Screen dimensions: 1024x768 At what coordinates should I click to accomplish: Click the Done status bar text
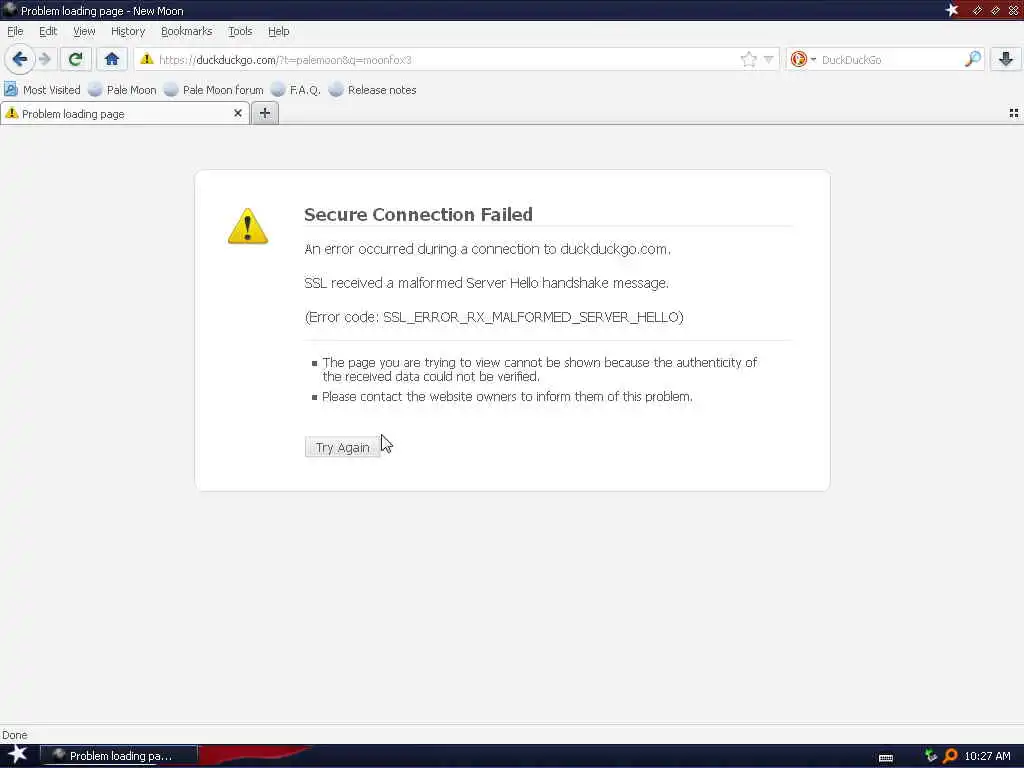click(15, 735)
